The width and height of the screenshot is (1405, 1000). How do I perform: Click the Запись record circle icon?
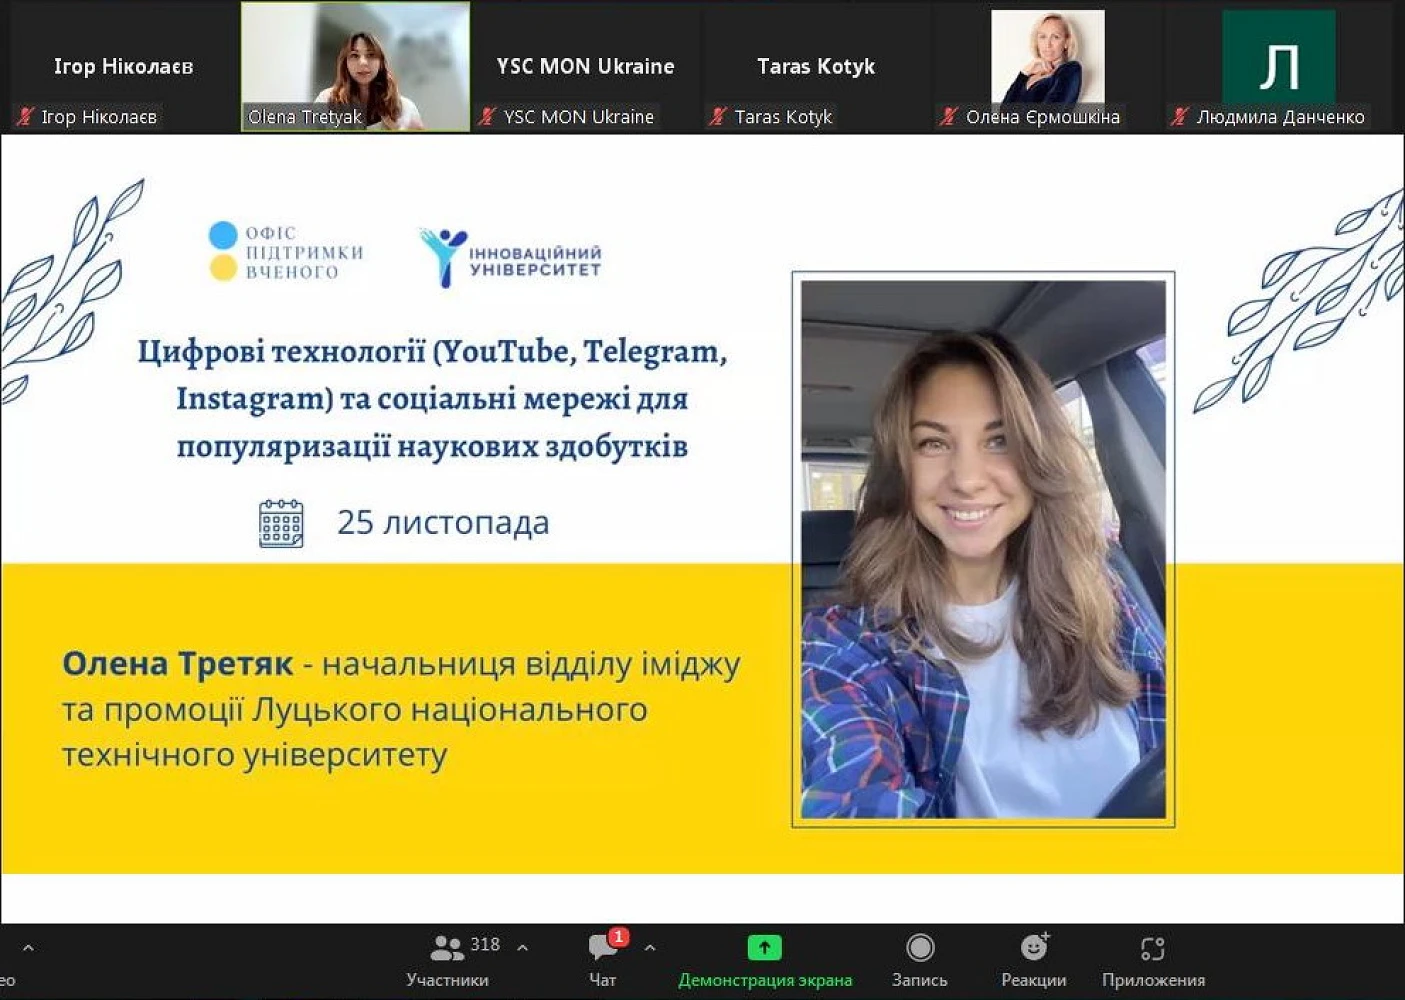click(919, 947)
